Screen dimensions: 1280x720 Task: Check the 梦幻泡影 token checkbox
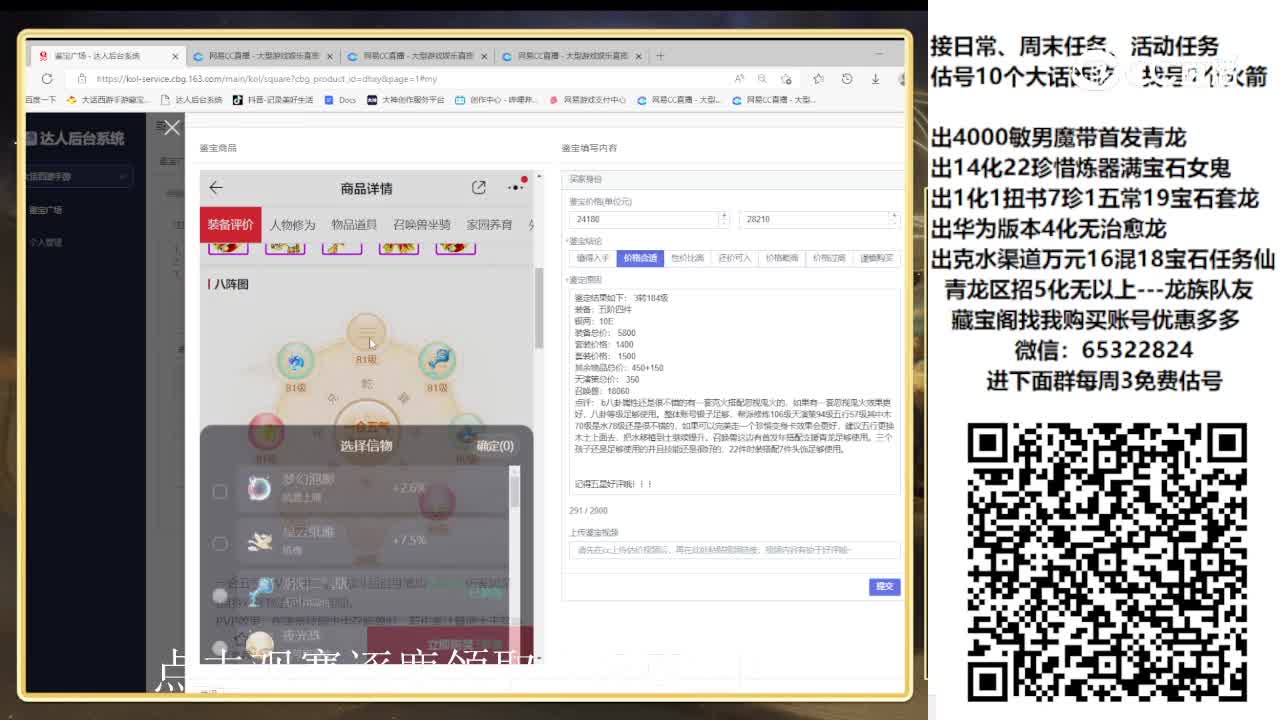click(x=220, y=491)
